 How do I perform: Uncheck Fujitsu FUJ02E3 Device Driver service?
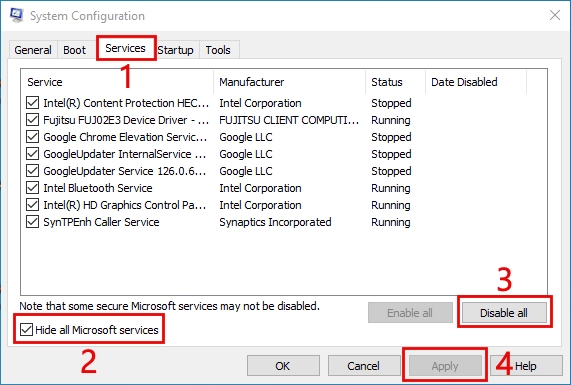[32, 120]
